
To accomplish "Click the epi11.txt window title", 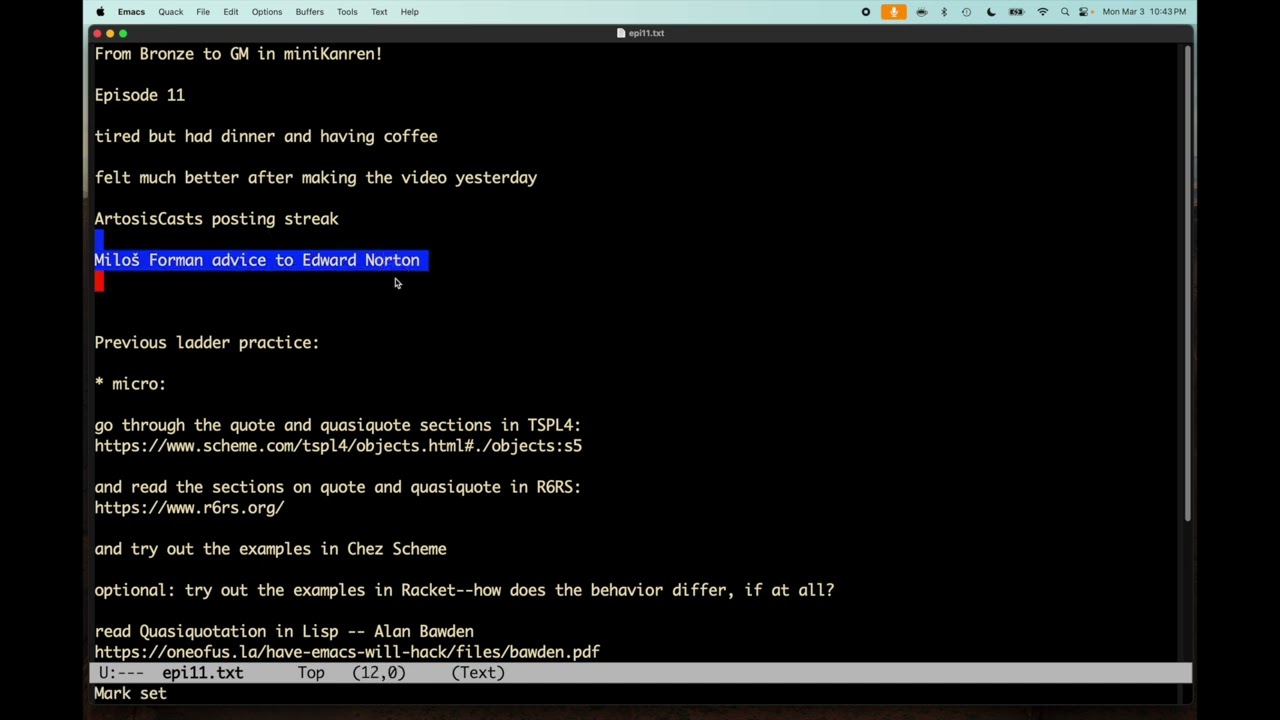I will [646, 33].
